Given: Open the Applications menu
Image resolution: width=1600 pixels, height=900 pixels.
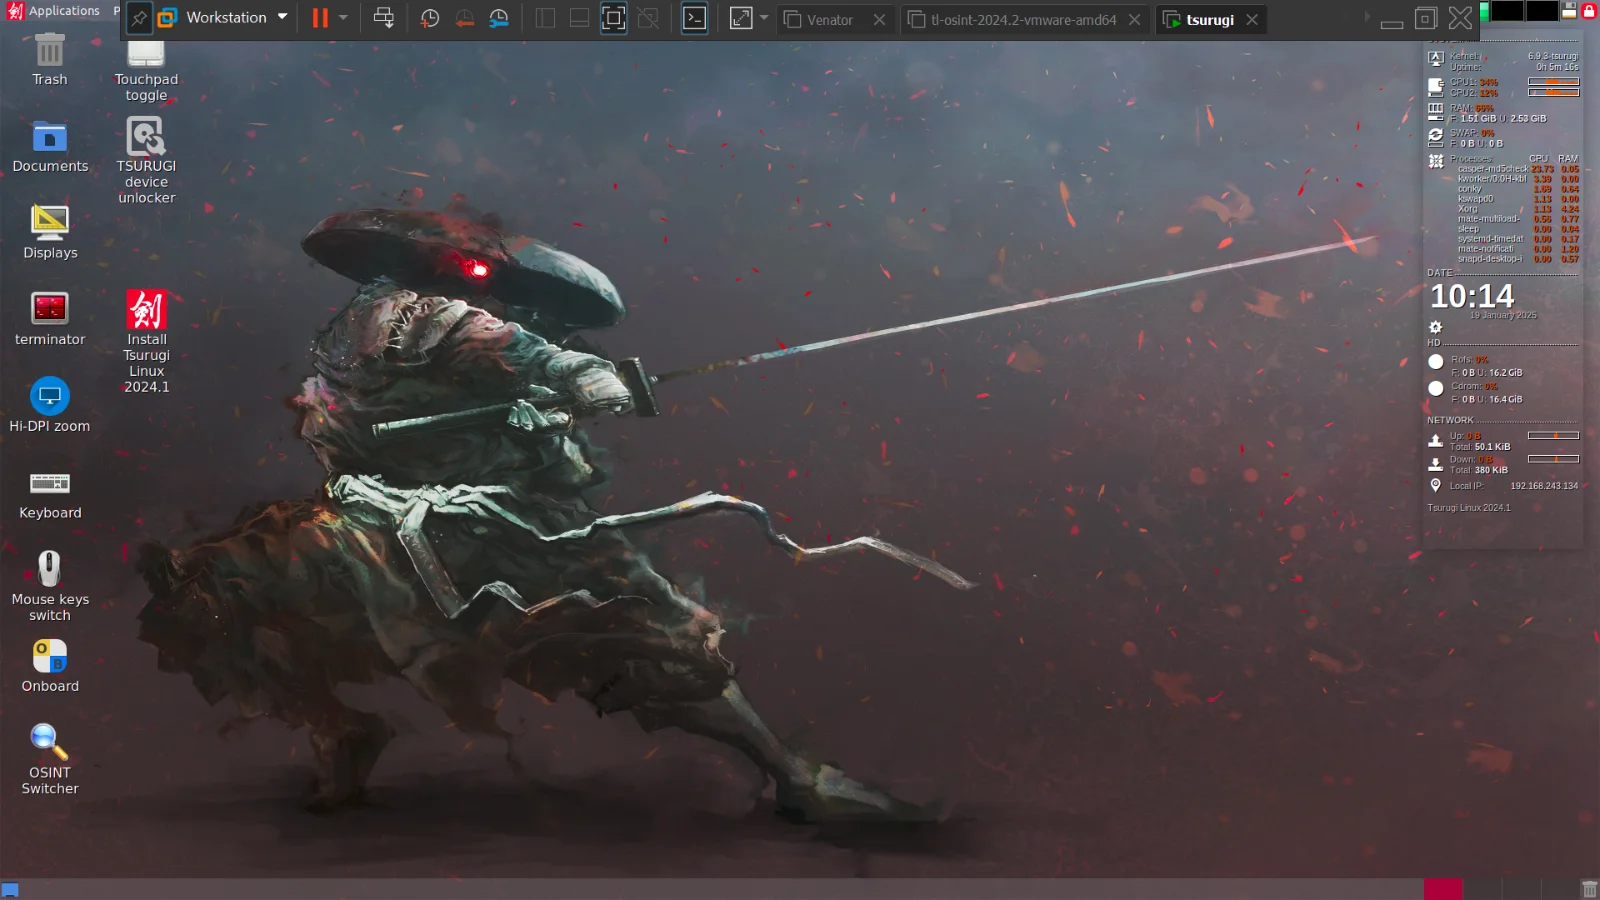Looking at the screenshot, I should [x=55, y=10].
